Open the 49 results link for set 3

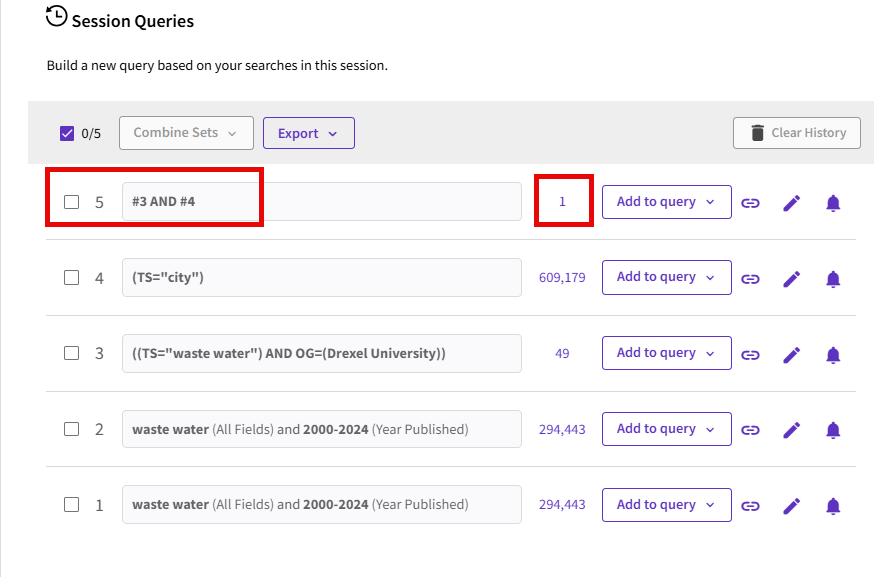[x=562, y=353]
